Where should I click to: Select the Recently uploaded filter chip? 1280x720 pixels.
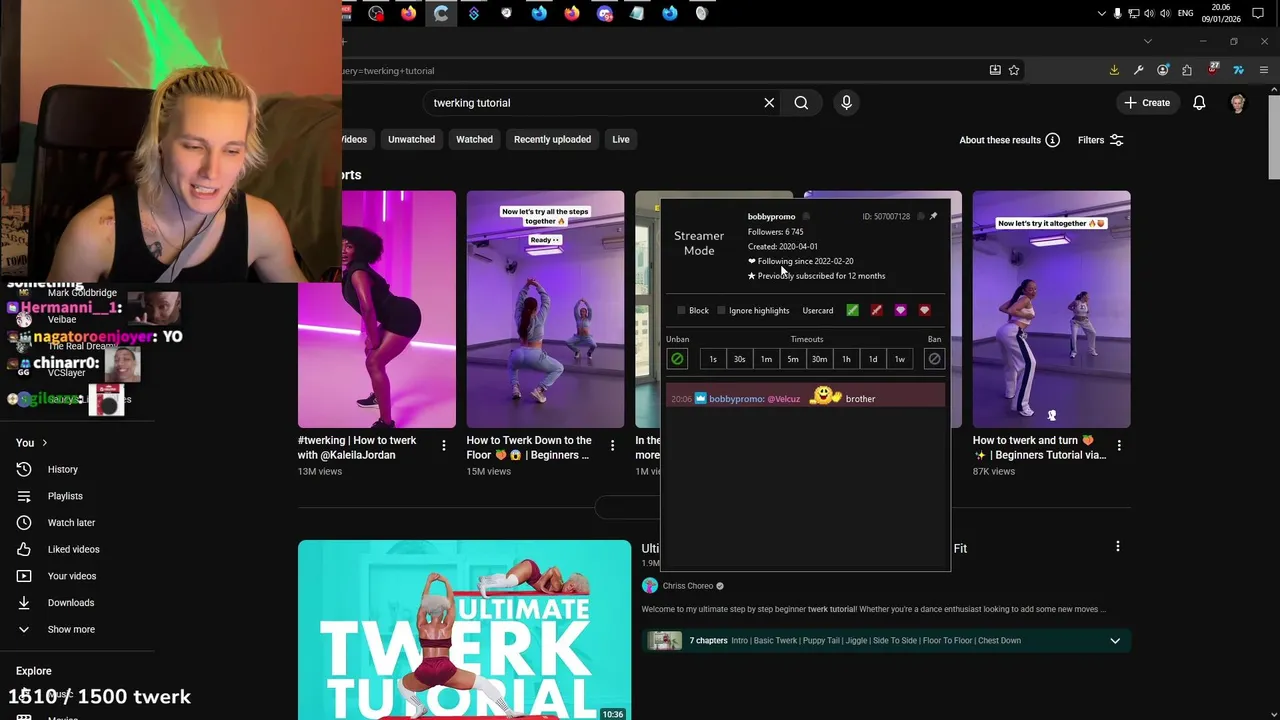pos(552,139)
